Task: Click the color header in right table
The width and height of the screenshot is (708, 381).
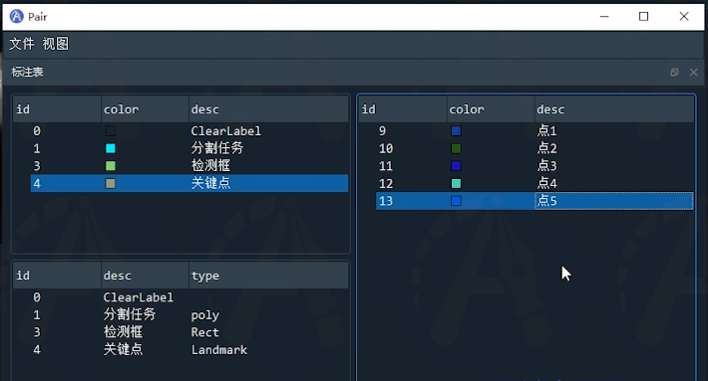Action: [491, 109]
